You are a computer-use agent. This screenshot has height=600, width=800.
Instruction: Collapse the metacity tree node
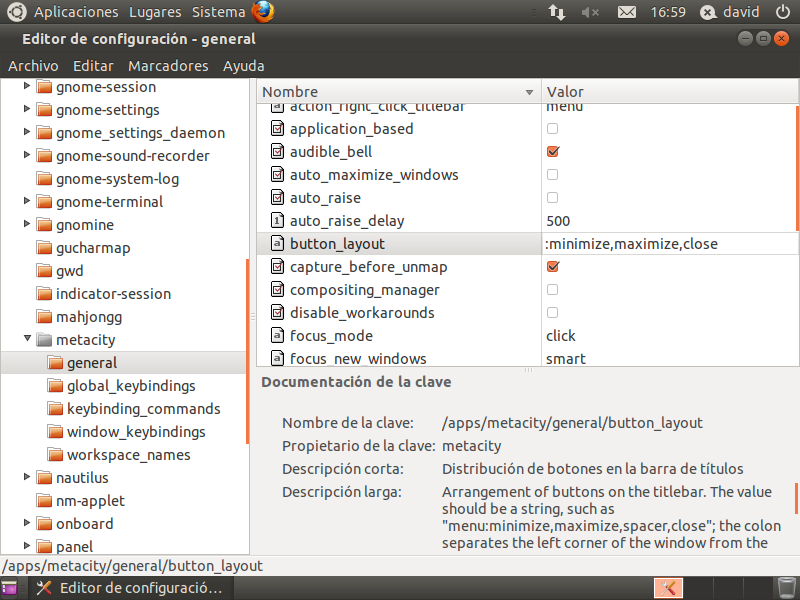tap(27, 338)
